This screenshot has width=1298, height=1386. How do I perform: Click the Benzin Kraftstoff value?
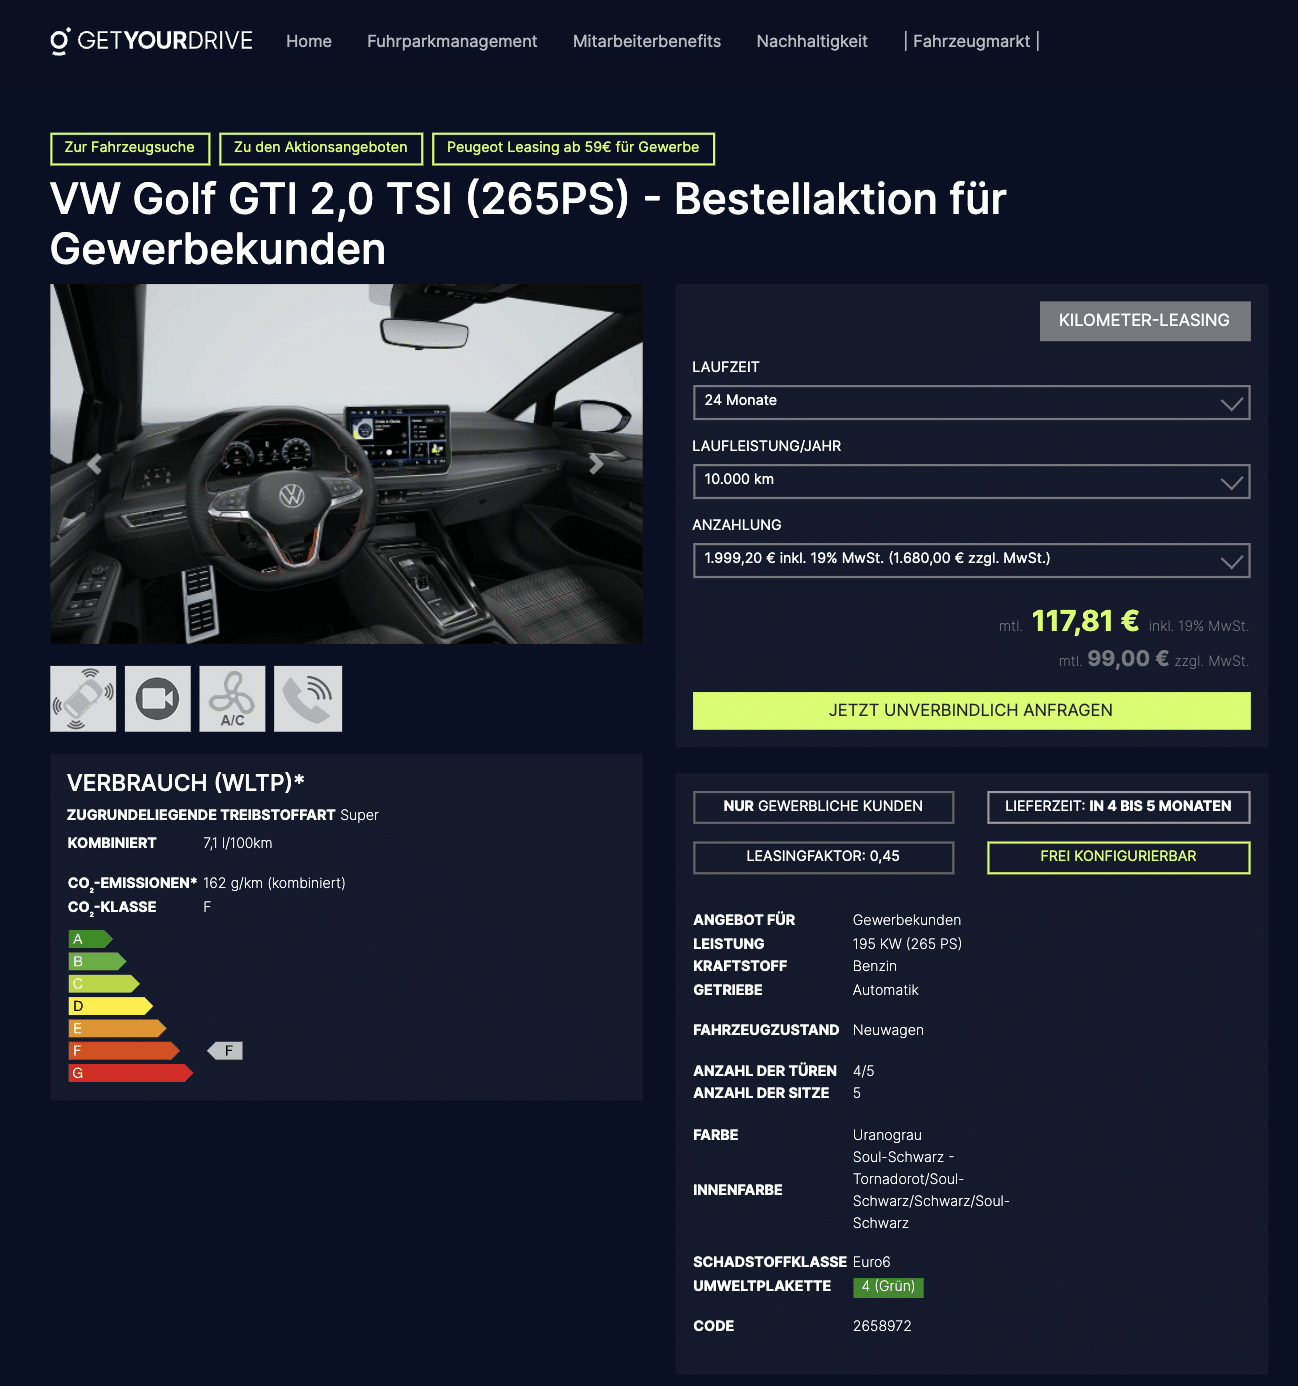coord(874,966)
